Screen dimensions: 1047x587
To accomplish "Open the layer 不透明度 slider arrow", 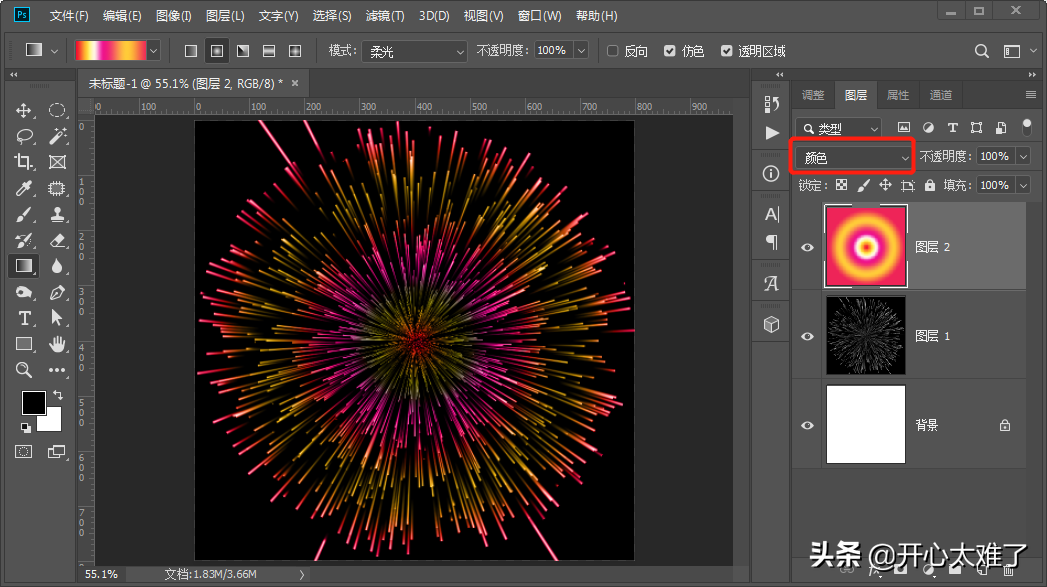I will click(x=1023, y=156).
